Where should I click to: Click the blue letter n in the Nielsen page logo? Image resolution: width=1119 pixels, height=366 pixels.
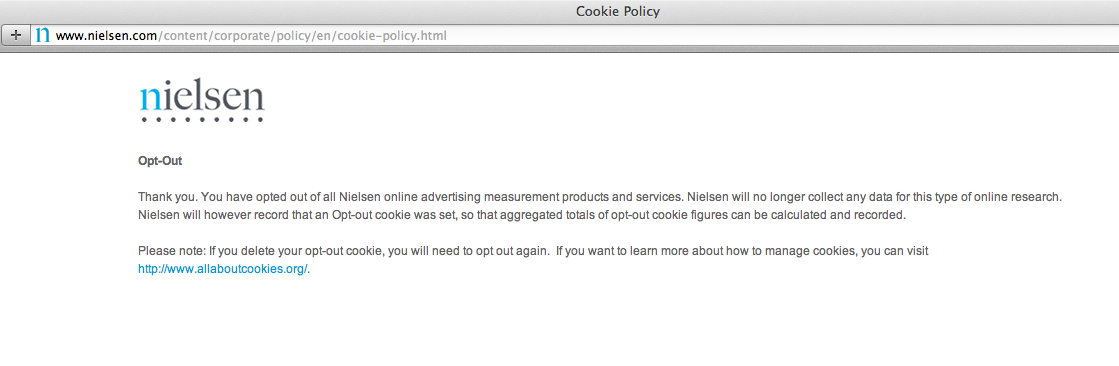(x=149, y=98)
